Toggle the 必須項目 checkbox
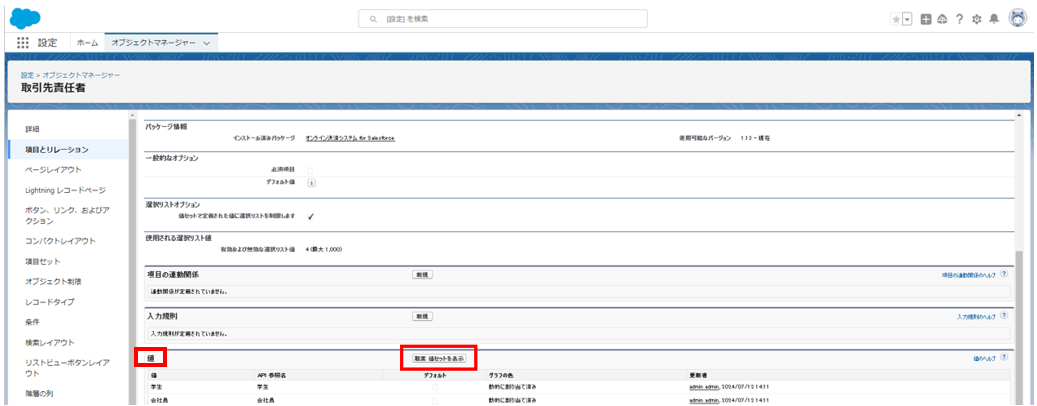This screenshot has width=1037, height=406. [x=311, y=171]
